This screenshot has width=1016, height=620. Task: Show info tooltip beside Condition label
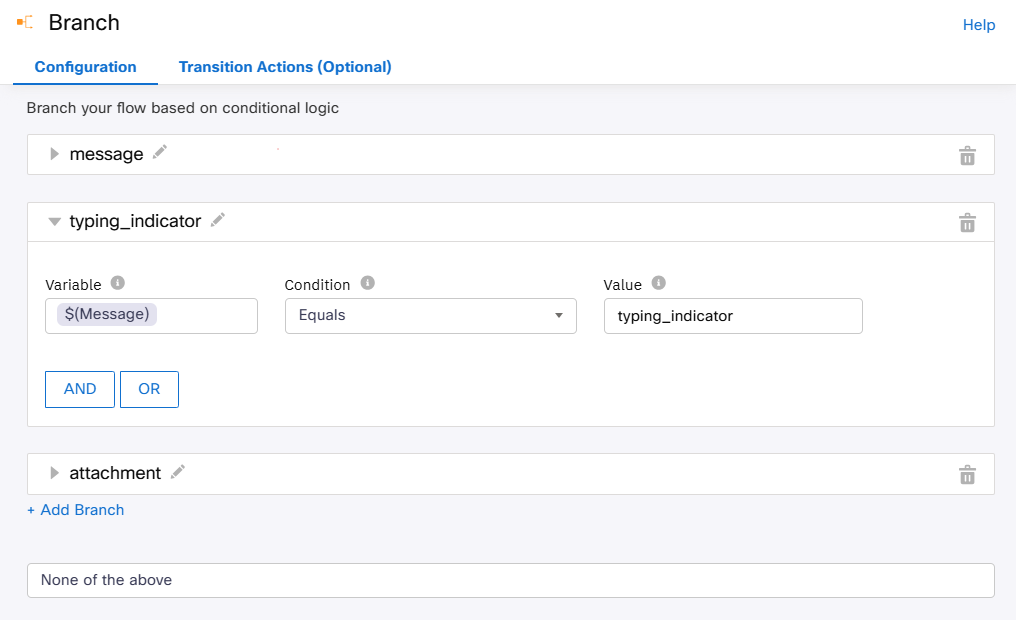[x=367, y=283]
